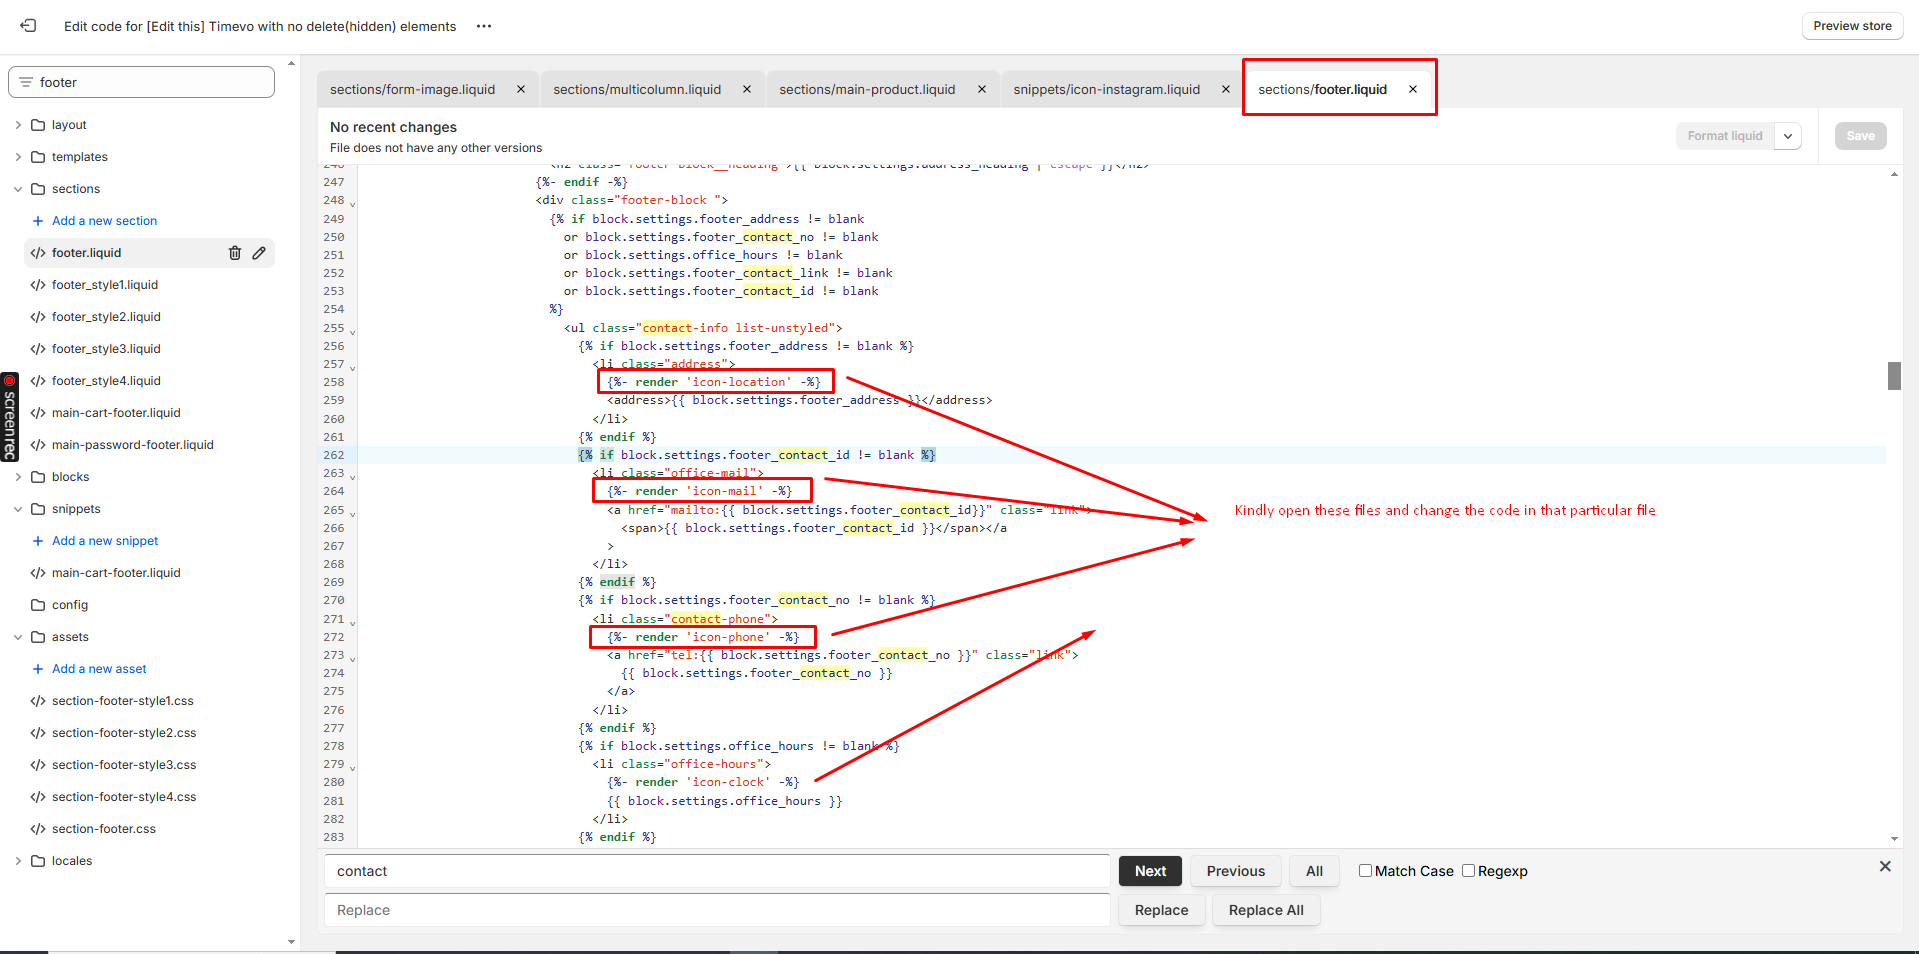Toggle the Regexp checkbox
The width and height of the screenshot is (1919, 954).
[x=1469, y=871]
